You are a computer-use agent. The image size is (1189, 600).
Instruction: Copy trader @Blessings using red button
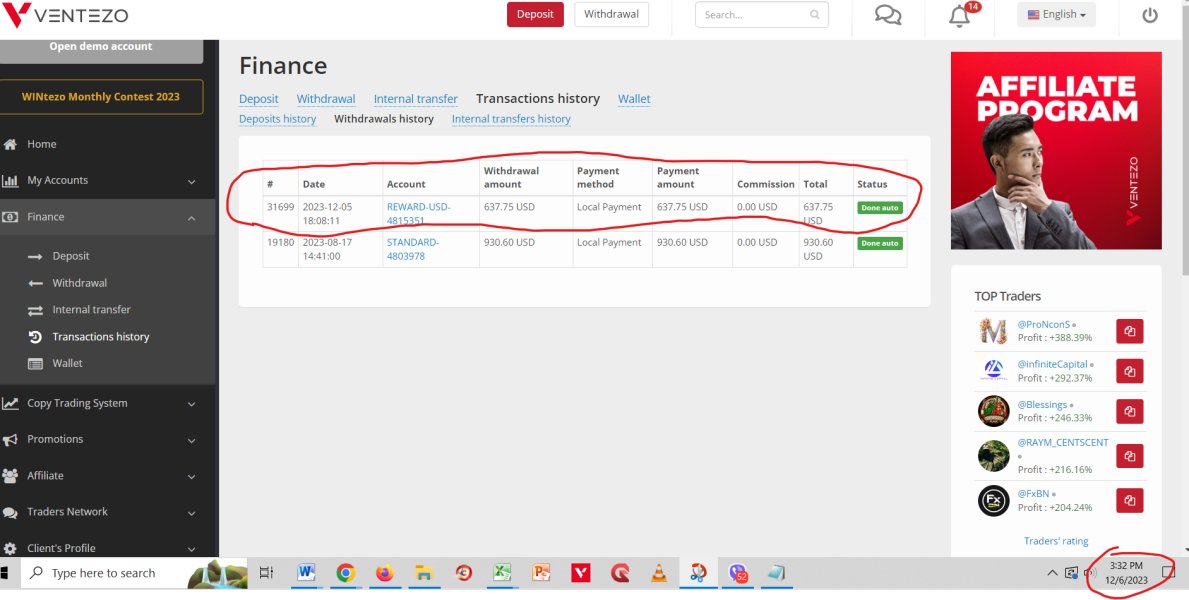(x=1129, y=412)
